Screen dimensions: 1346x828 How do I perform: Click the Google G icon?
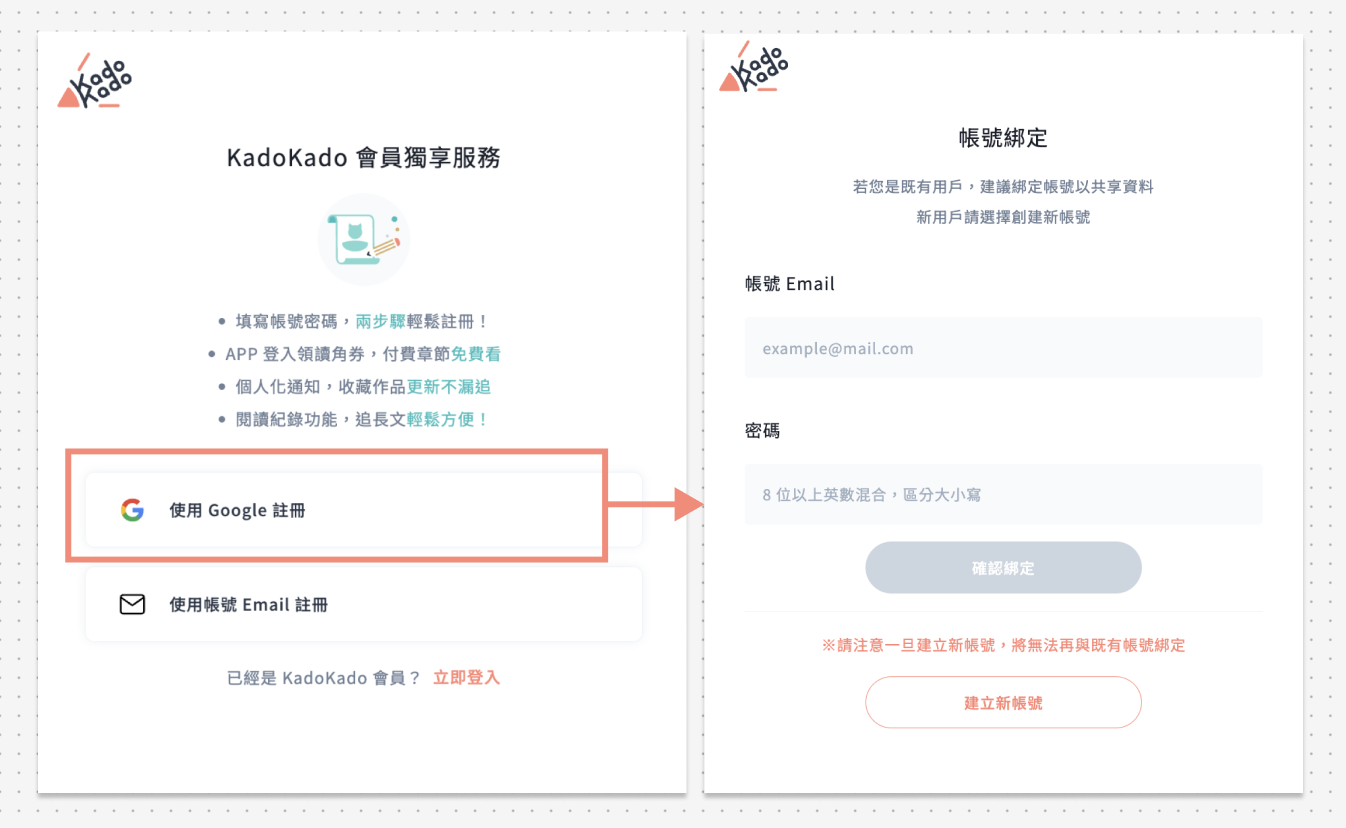[132, 510]
